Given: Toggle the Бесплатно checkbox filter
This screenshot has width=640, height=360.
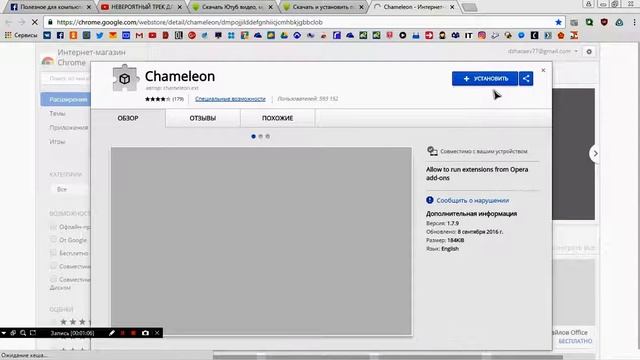Looking at the screenshot, I should (53, 253).
